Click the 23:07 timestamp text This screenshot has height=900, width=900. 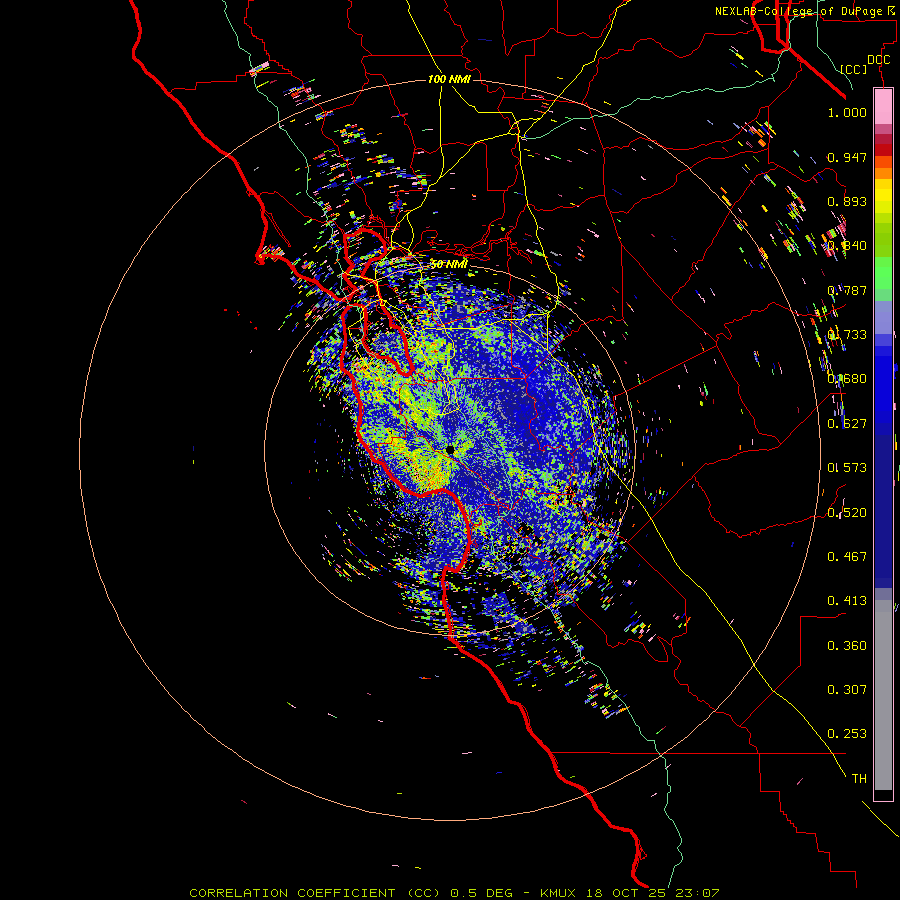click(x=697, y=893)
